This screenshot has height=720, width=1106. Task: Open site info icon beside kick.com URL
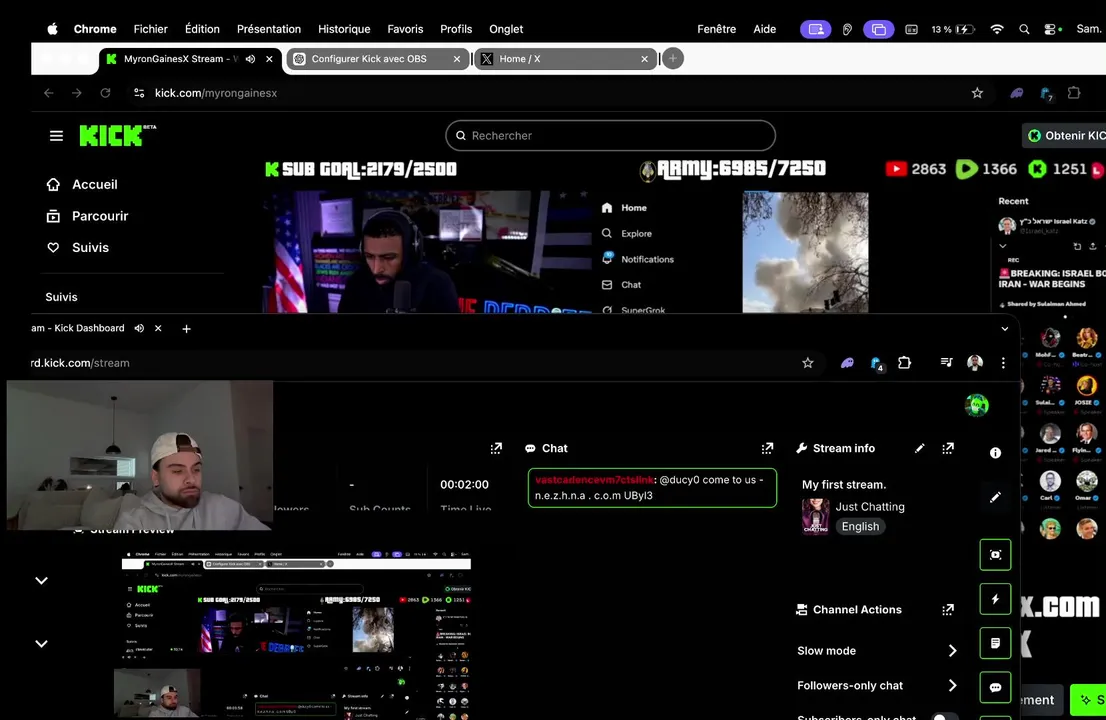click(139, 93)
